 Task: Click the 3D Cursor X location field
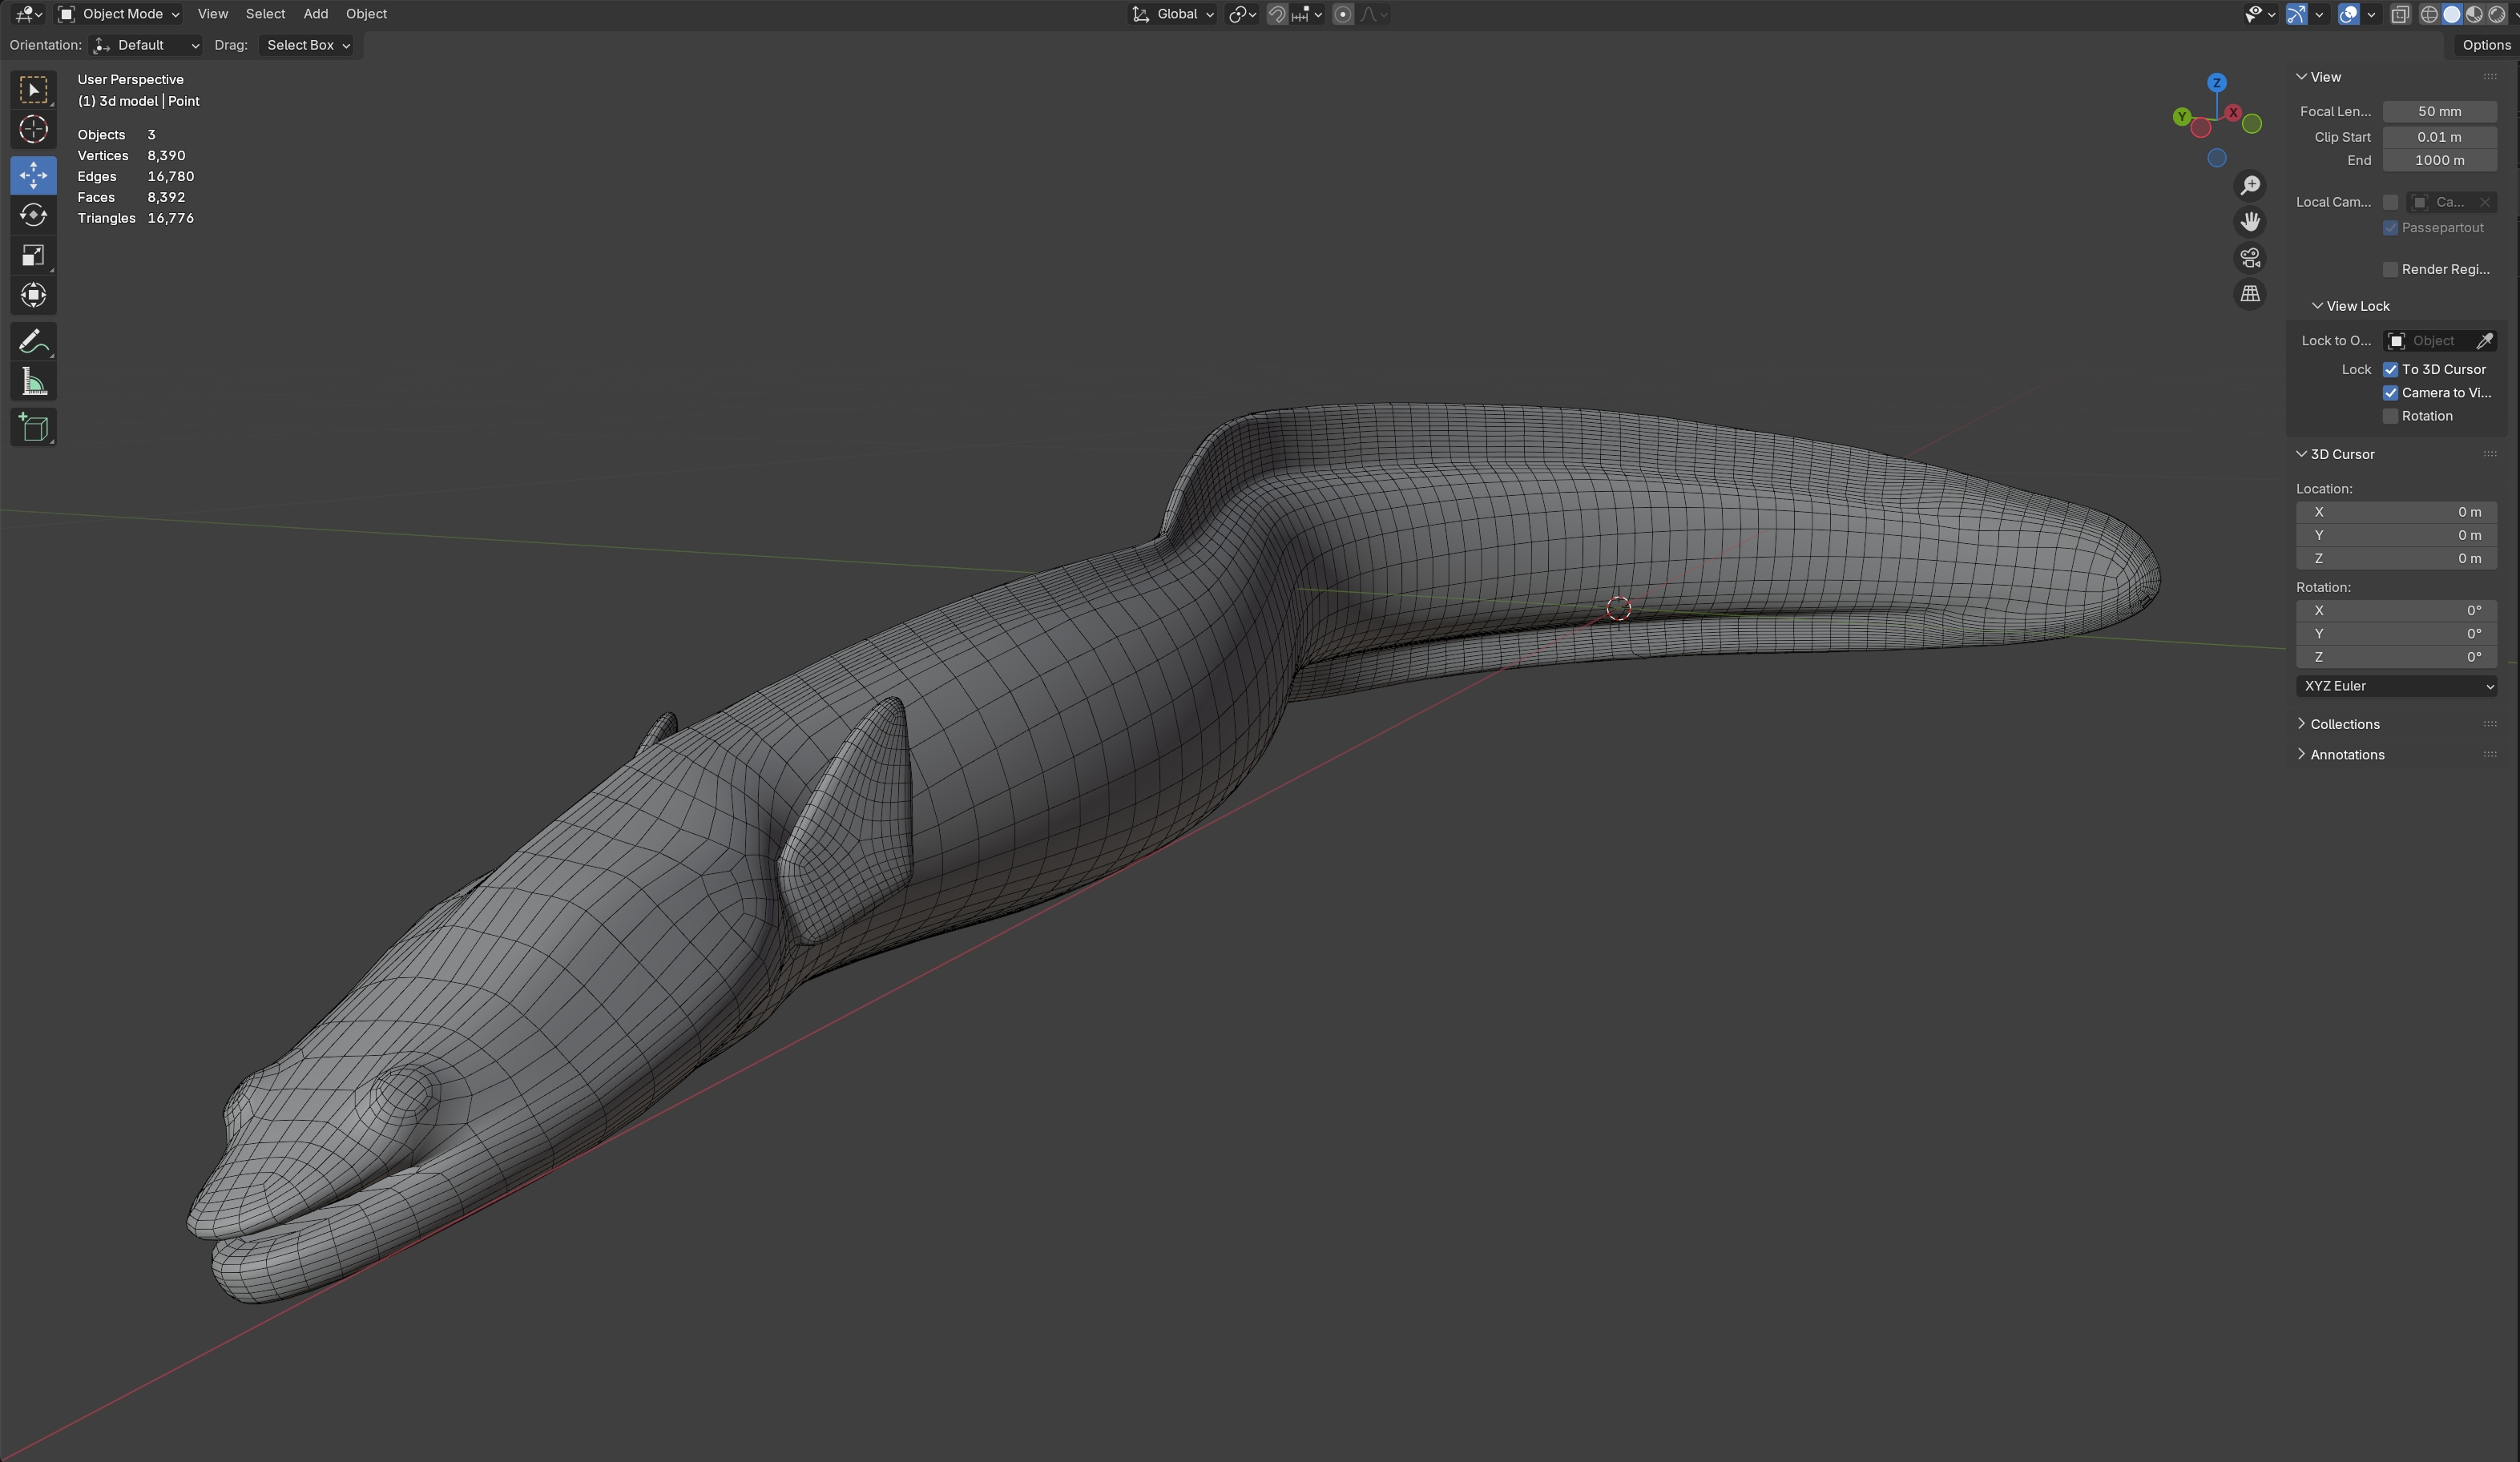2396,512
